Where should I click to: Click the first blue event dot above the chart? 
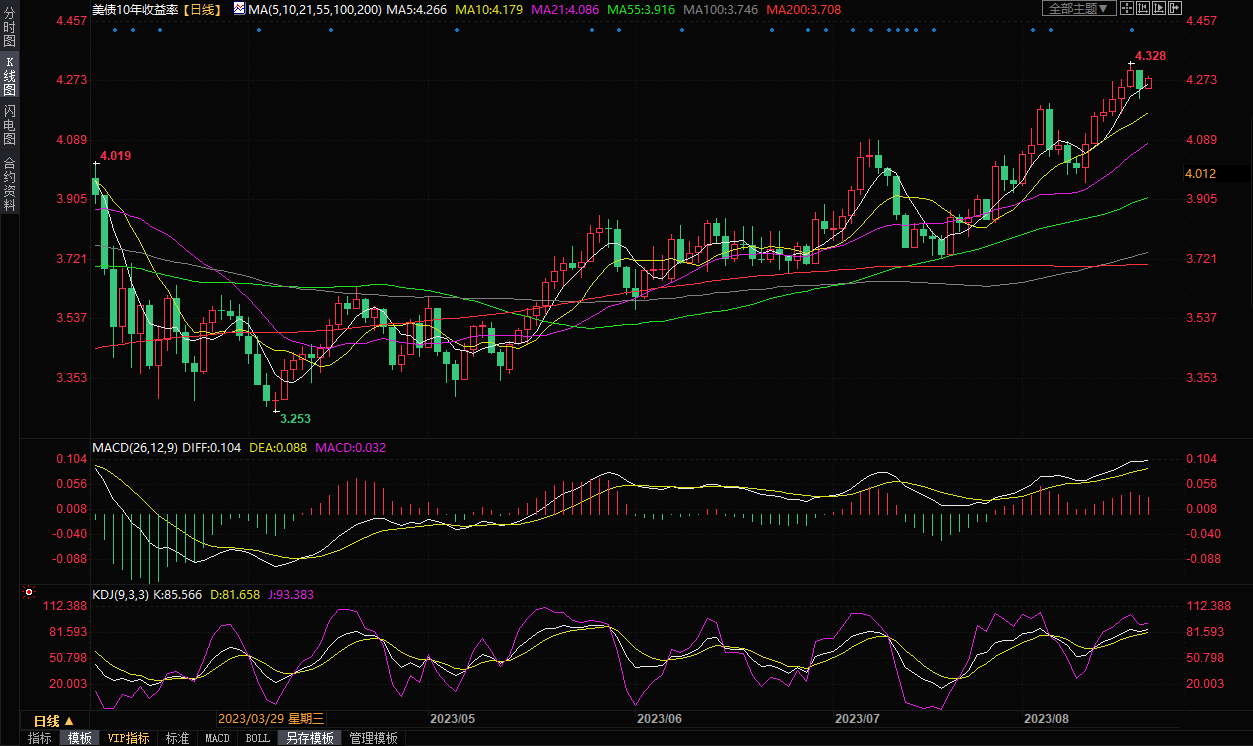(x=115, y=30)
